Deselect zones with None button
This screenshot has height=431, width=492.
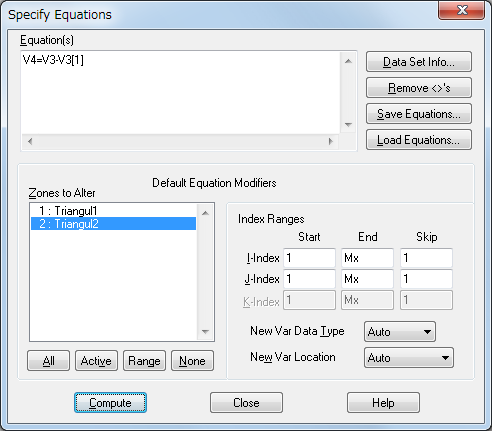[x=192, y=361]
